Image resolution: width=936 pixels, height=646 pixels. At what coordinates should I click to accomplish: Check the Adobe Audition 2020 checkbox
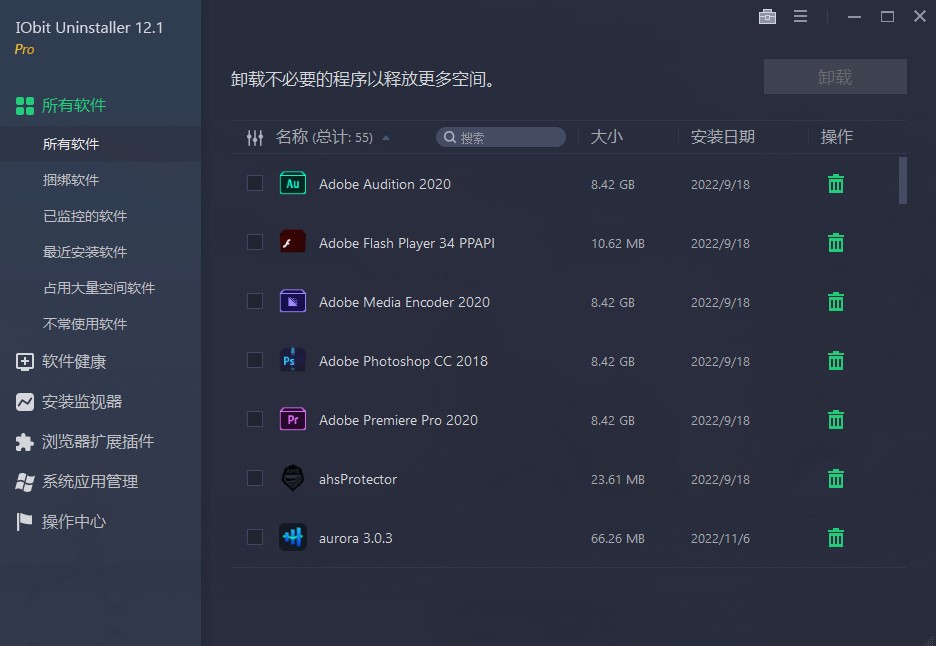coord(254,184)
